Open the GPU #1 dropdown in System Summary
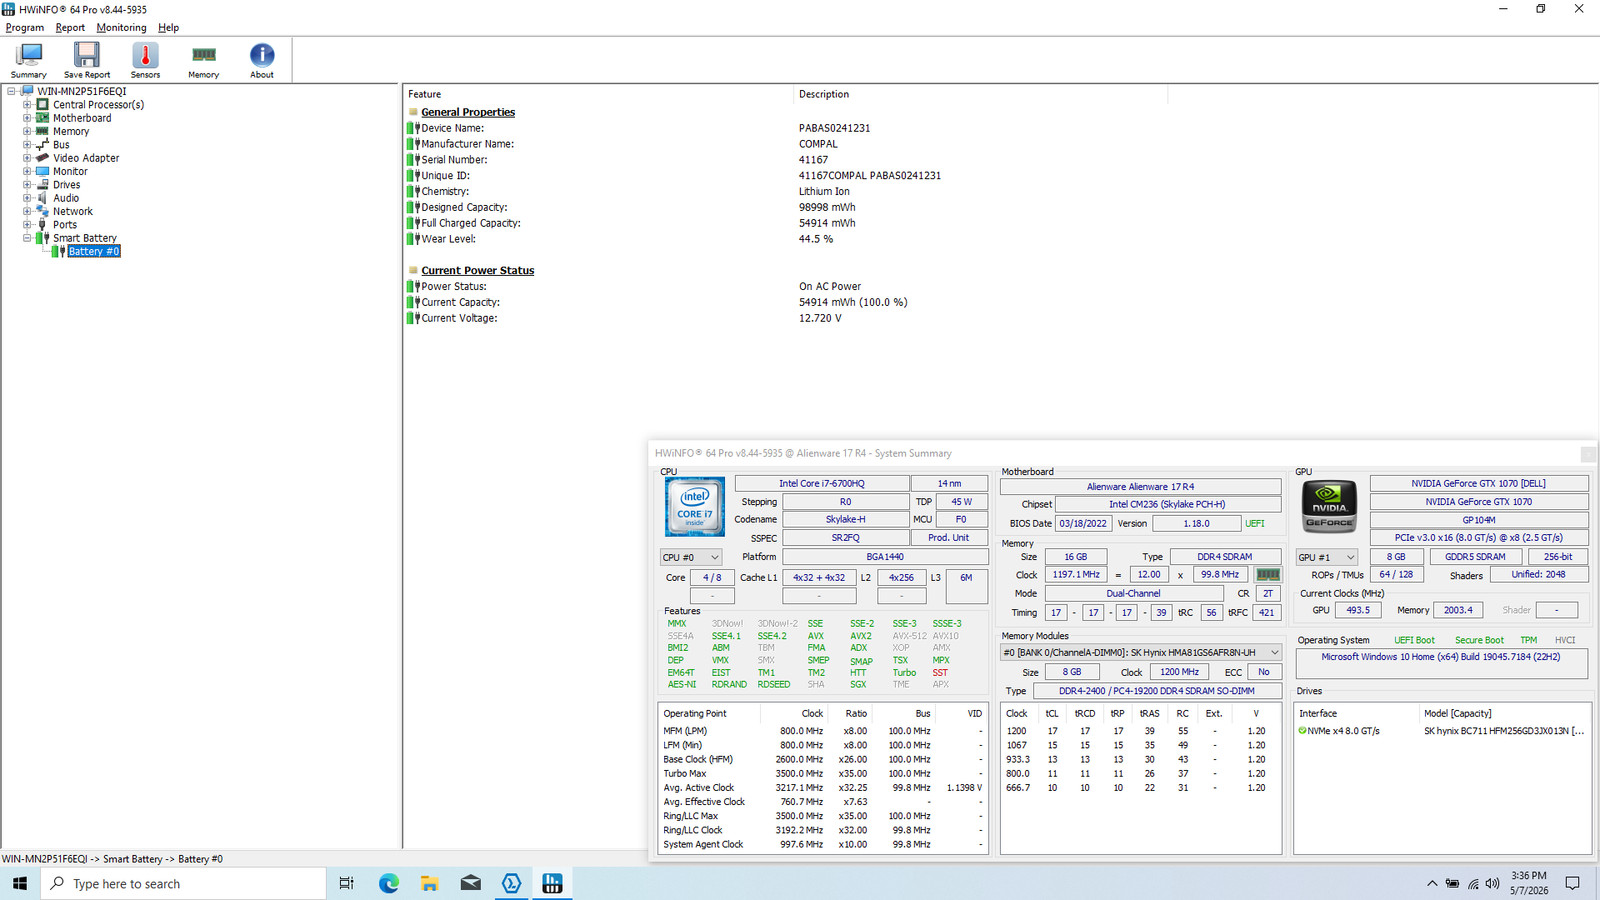 (1327, 557)
